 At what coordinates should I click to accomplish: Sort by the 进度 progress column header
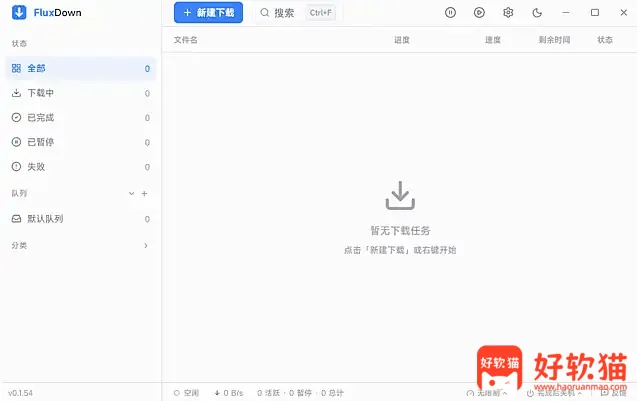click(402, 40)
